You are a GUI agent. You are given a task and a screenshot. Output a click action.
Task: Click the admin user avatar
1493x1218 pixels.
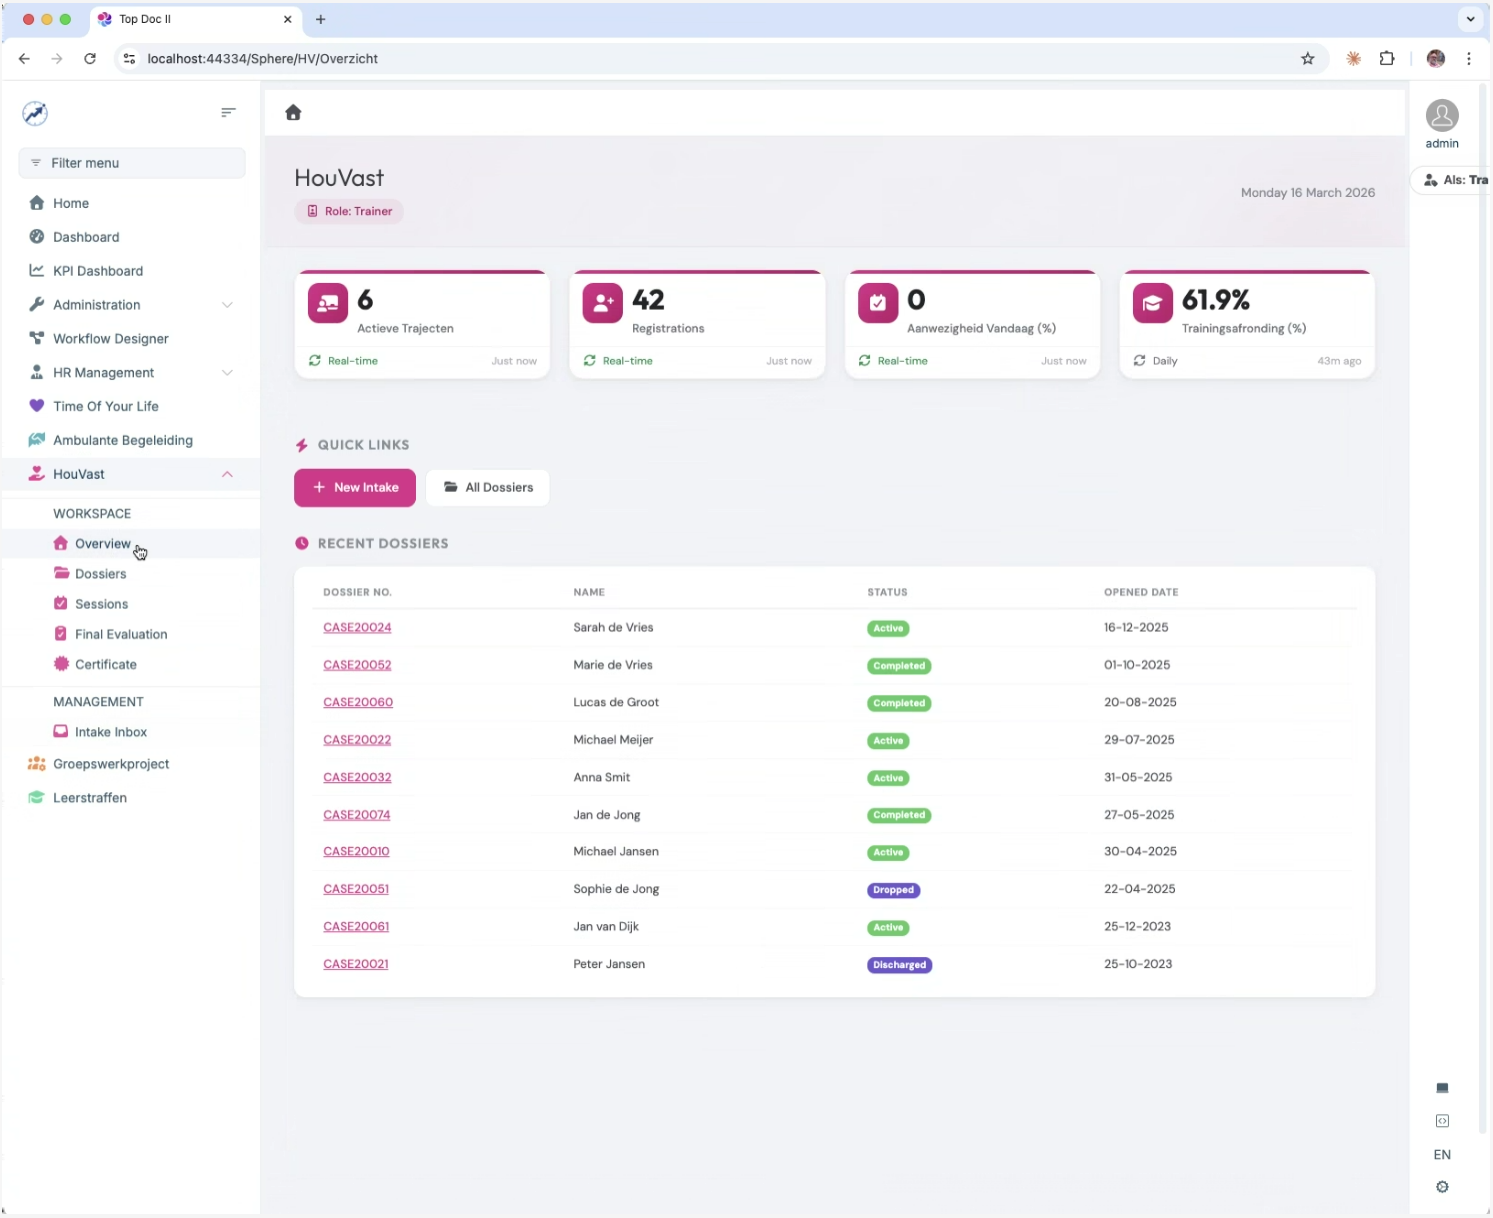(x=1441, y=116)
